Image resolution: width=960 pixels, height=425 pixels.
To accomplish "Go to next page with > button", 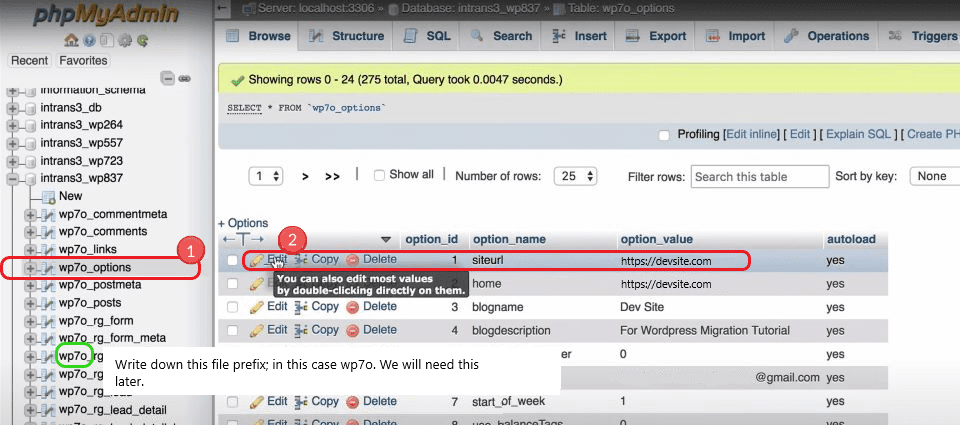I will click(305, 176).
